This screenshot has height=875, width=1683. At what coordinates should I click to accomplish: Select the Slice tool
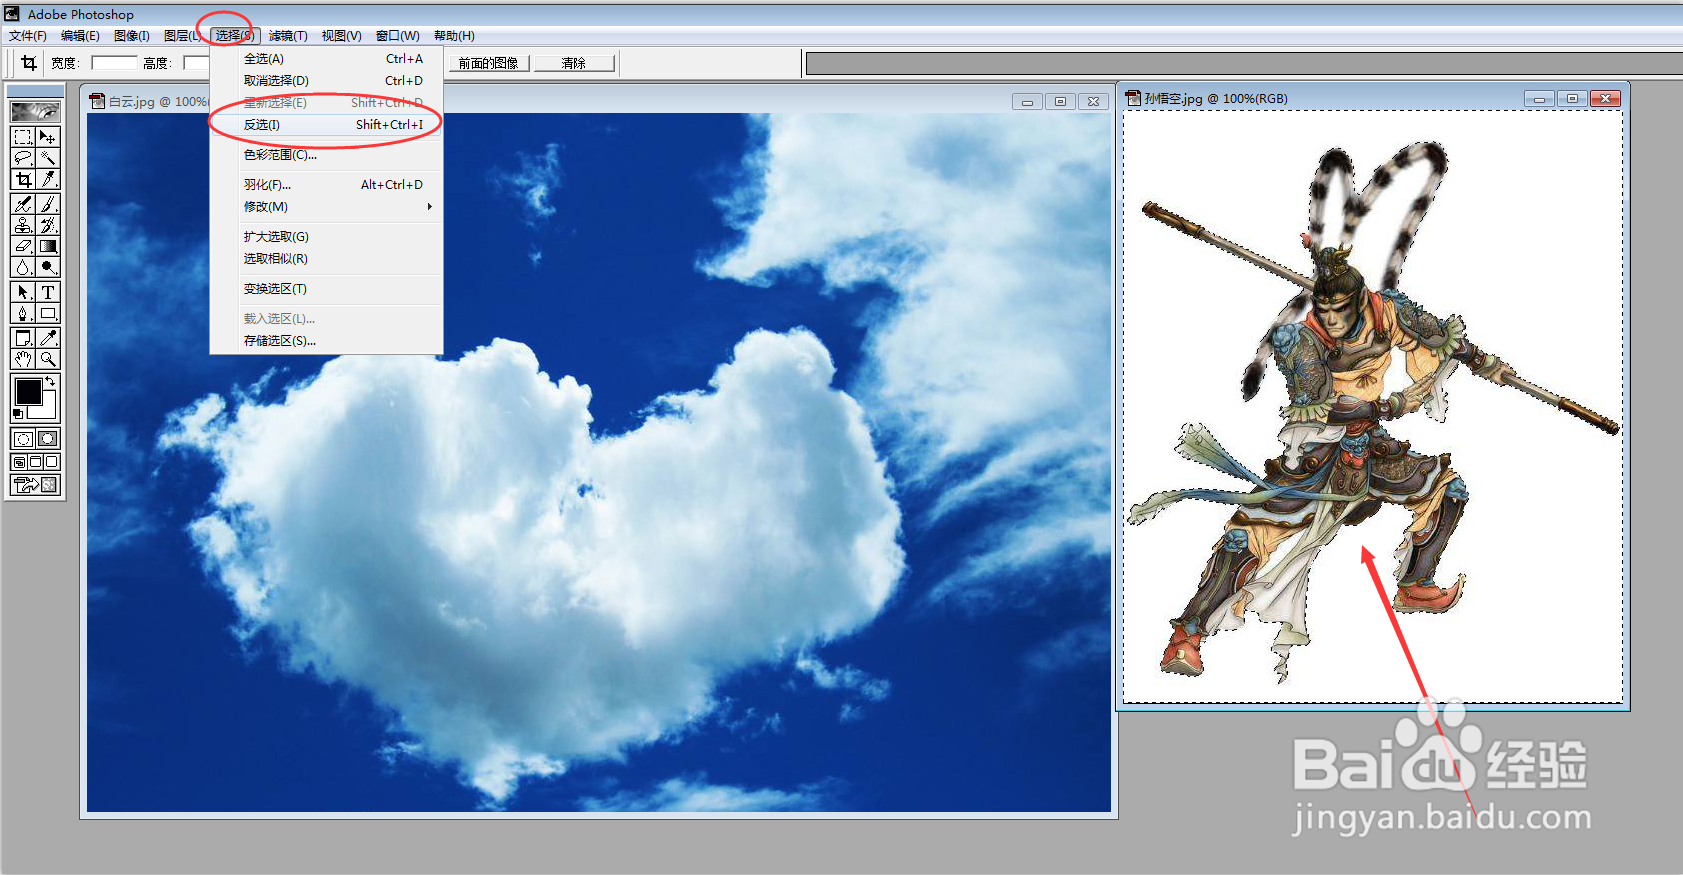coord(47,179)
